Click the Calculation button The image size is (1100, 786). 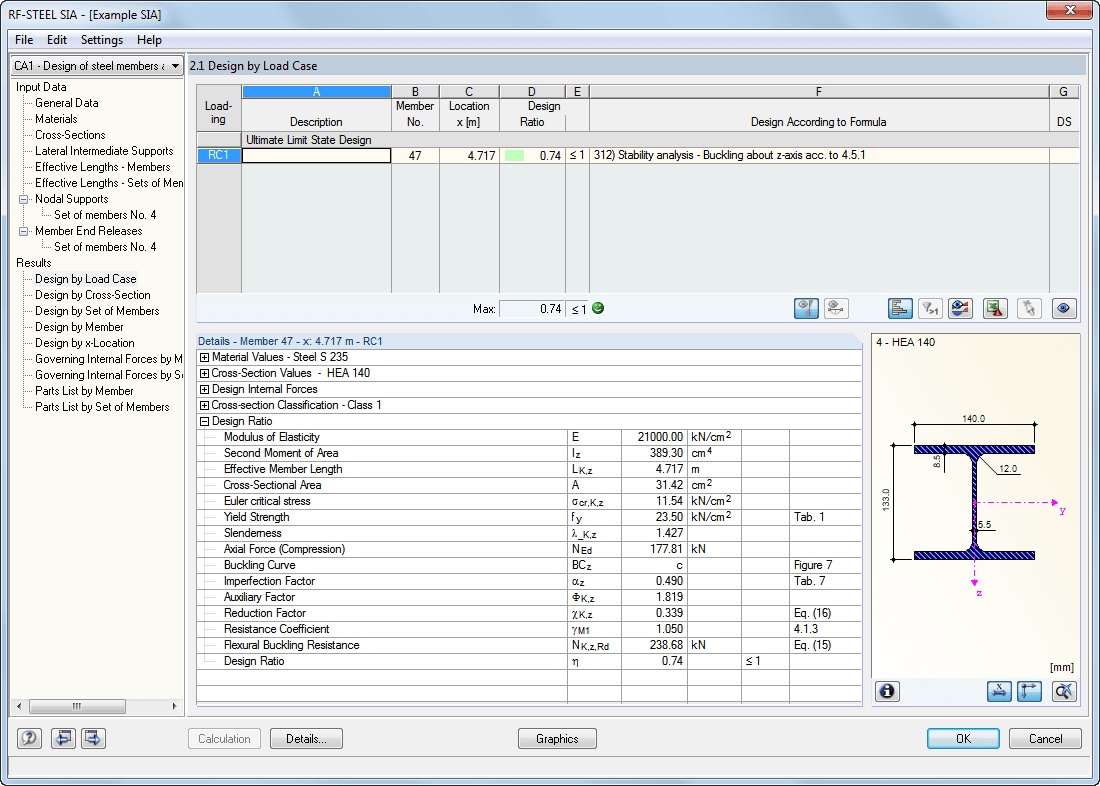pyautogui.click(x=224, y=738)
